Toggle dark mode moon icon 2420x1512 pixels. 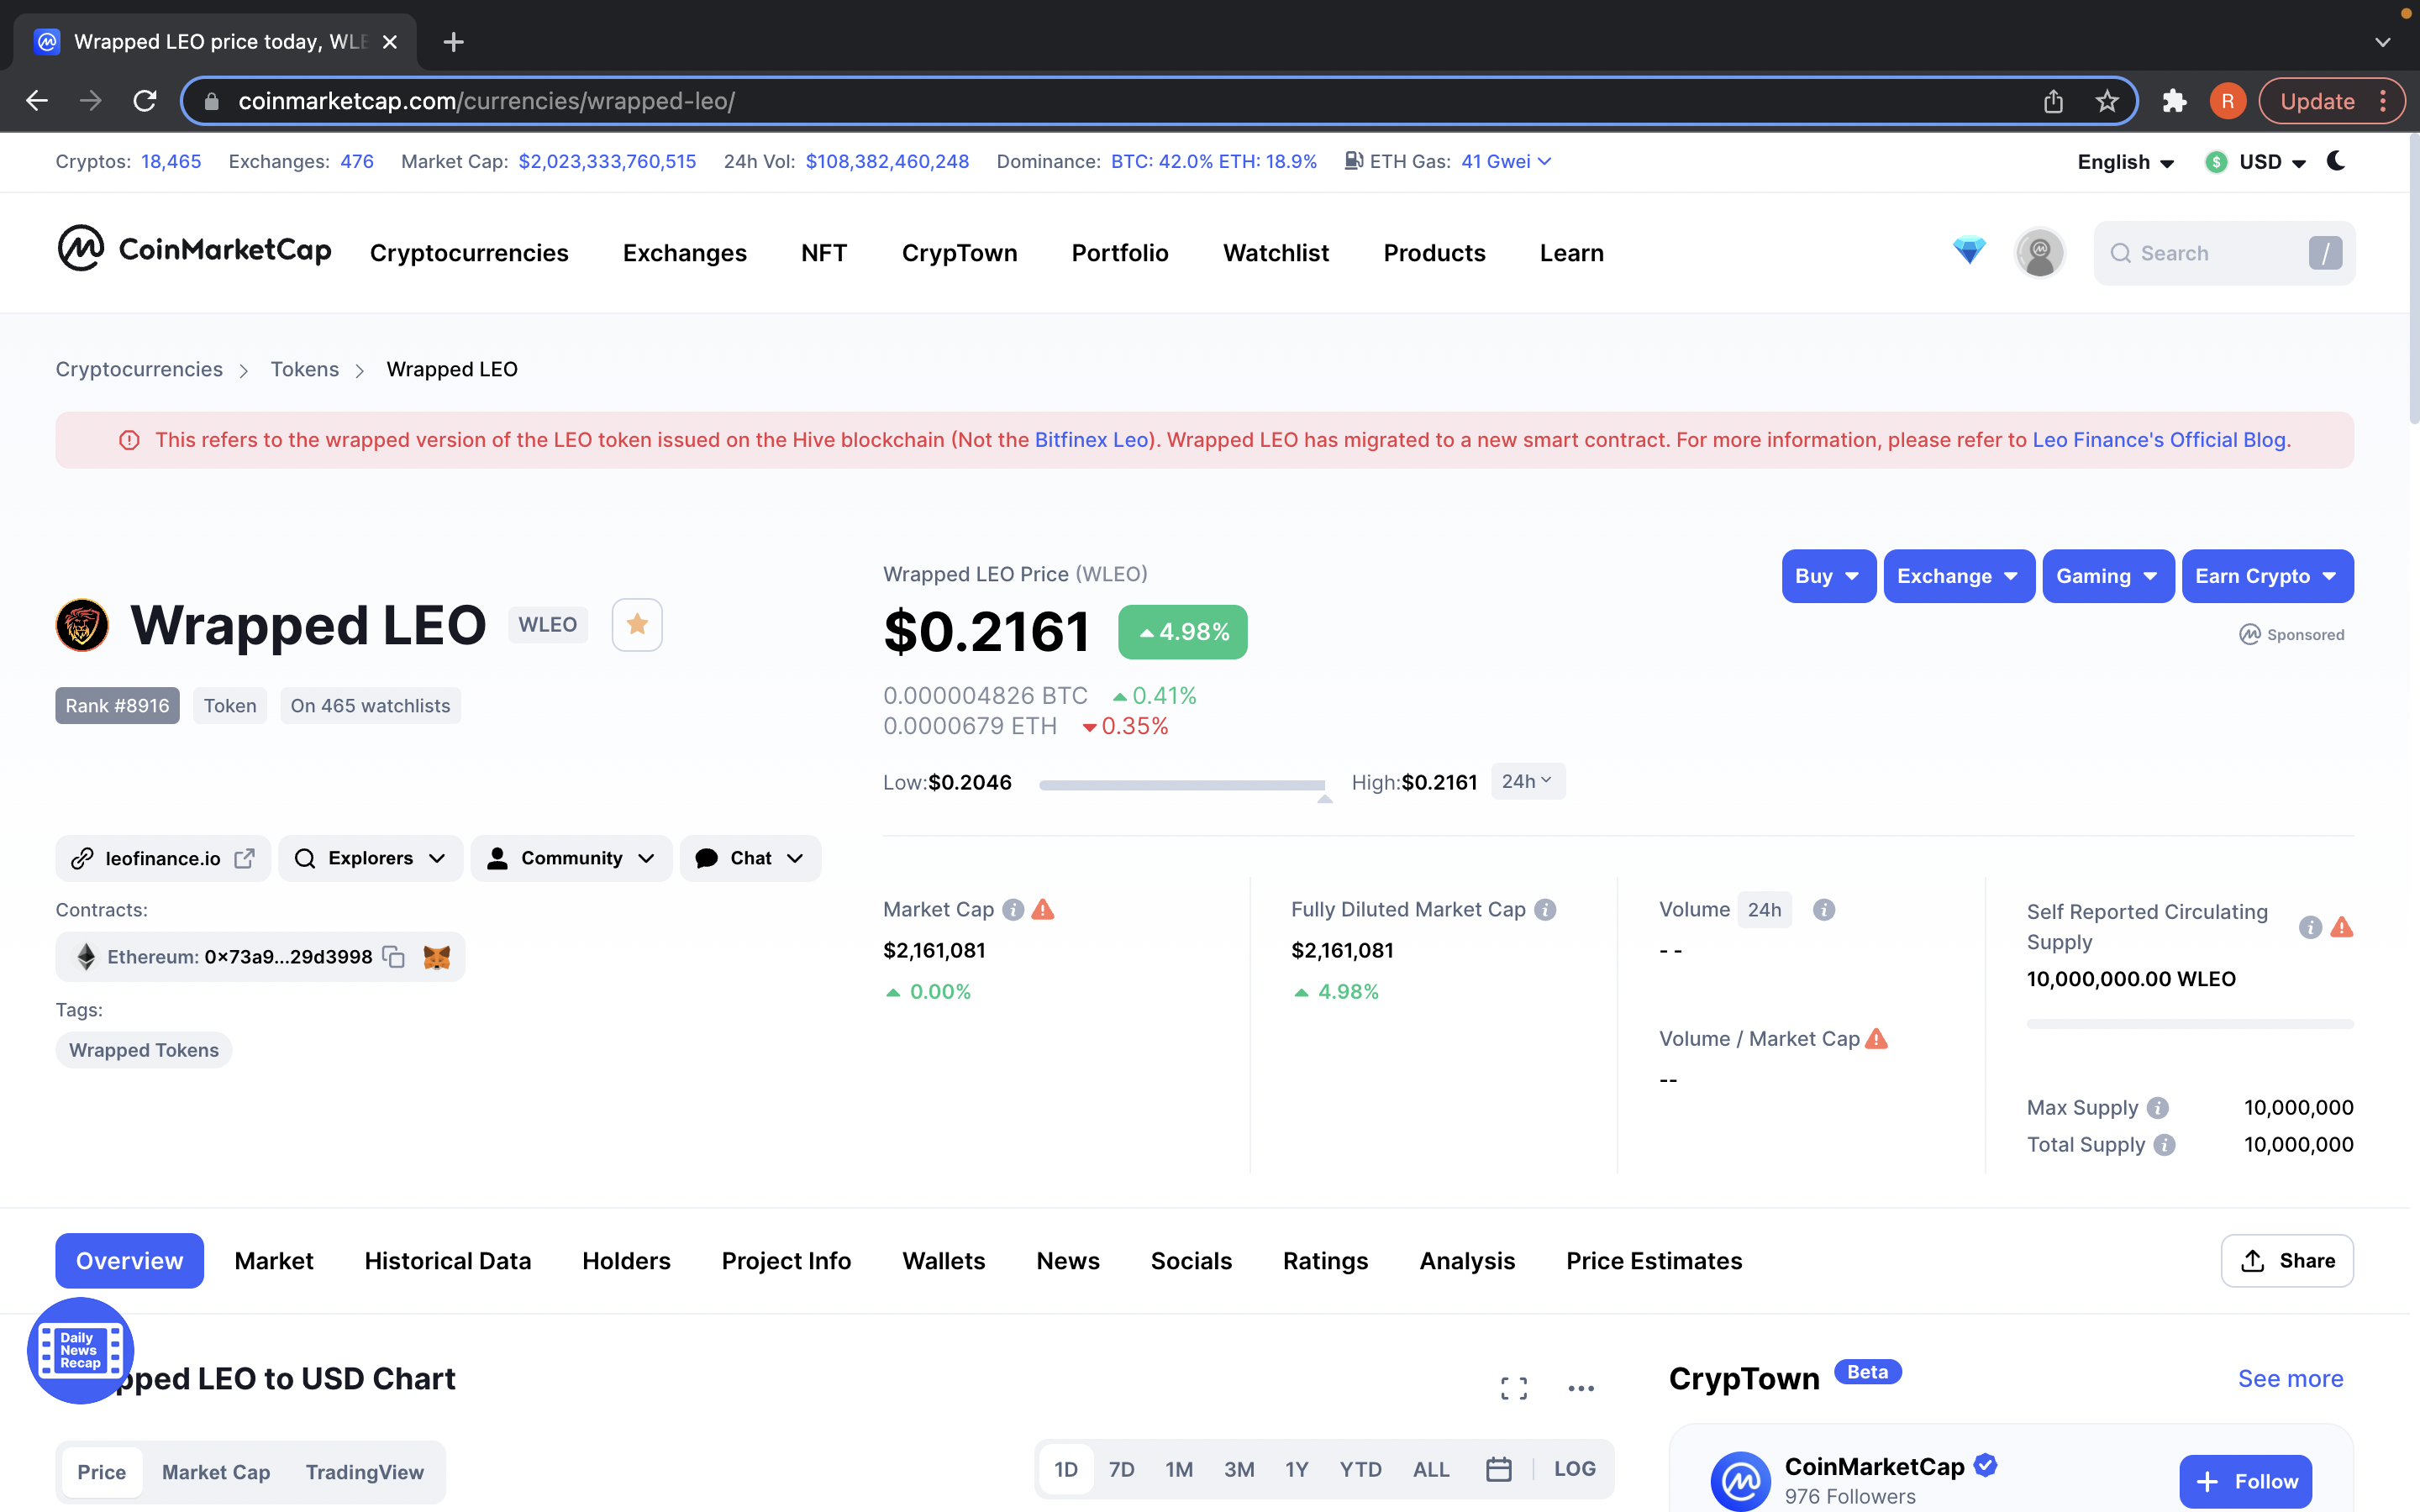click(x=2336, y=161)
